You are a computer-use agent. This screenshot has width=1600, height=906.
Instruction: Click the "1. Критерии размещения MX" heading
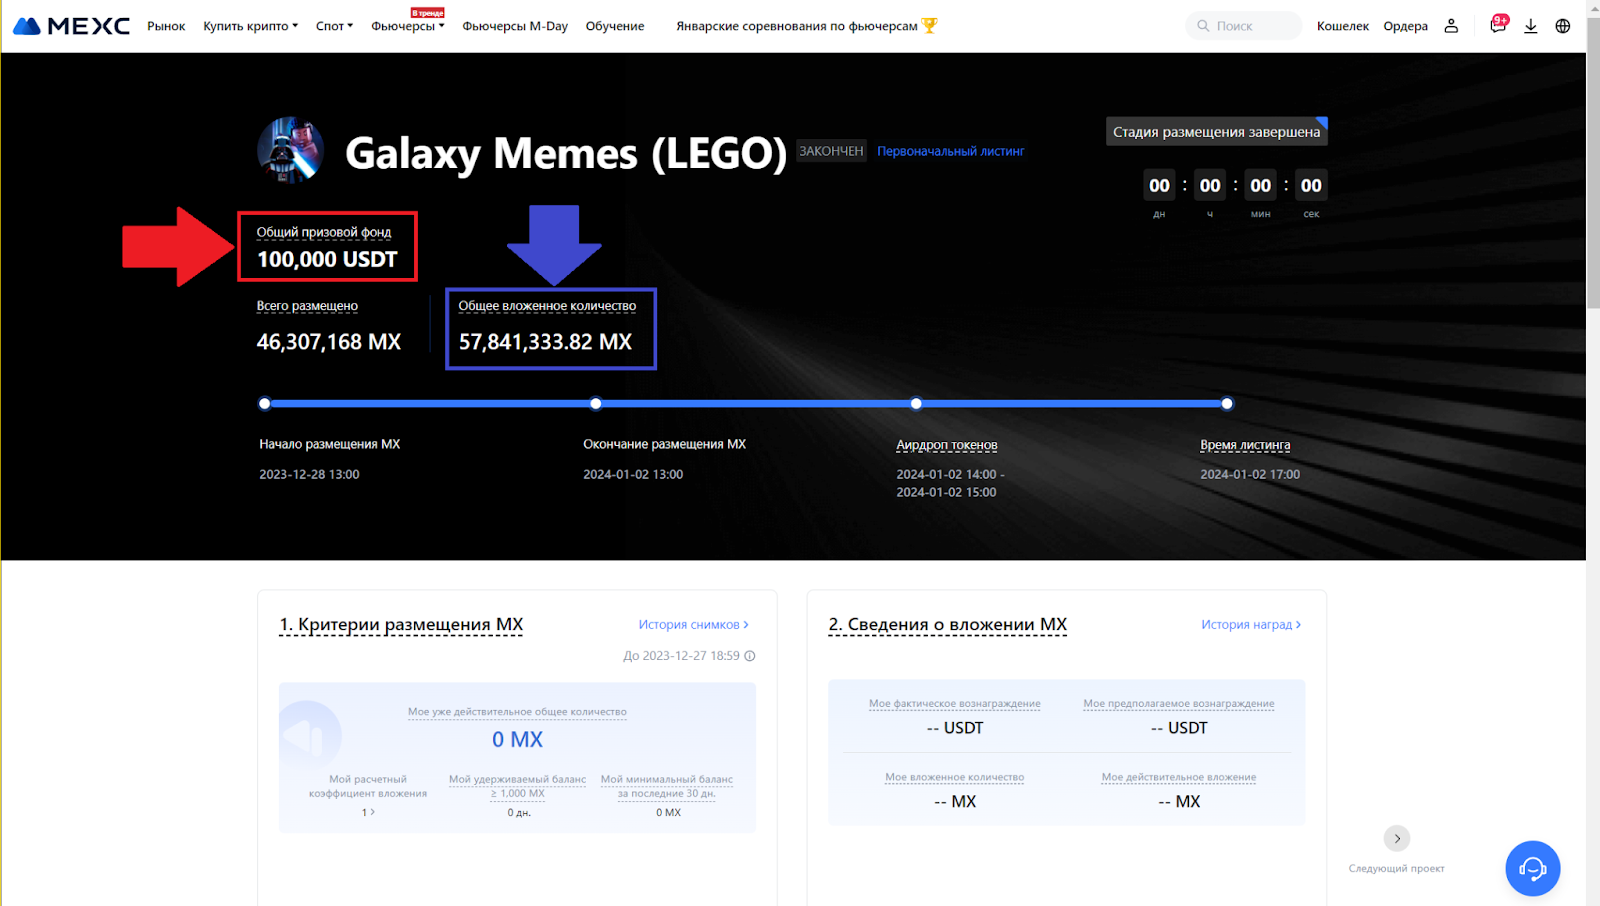[x=401, y=625]
